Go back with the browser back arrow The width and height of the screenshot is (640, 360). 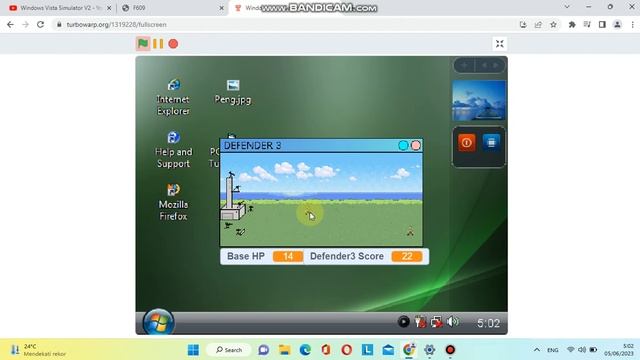pyautogui.click(x=10, y=24)
